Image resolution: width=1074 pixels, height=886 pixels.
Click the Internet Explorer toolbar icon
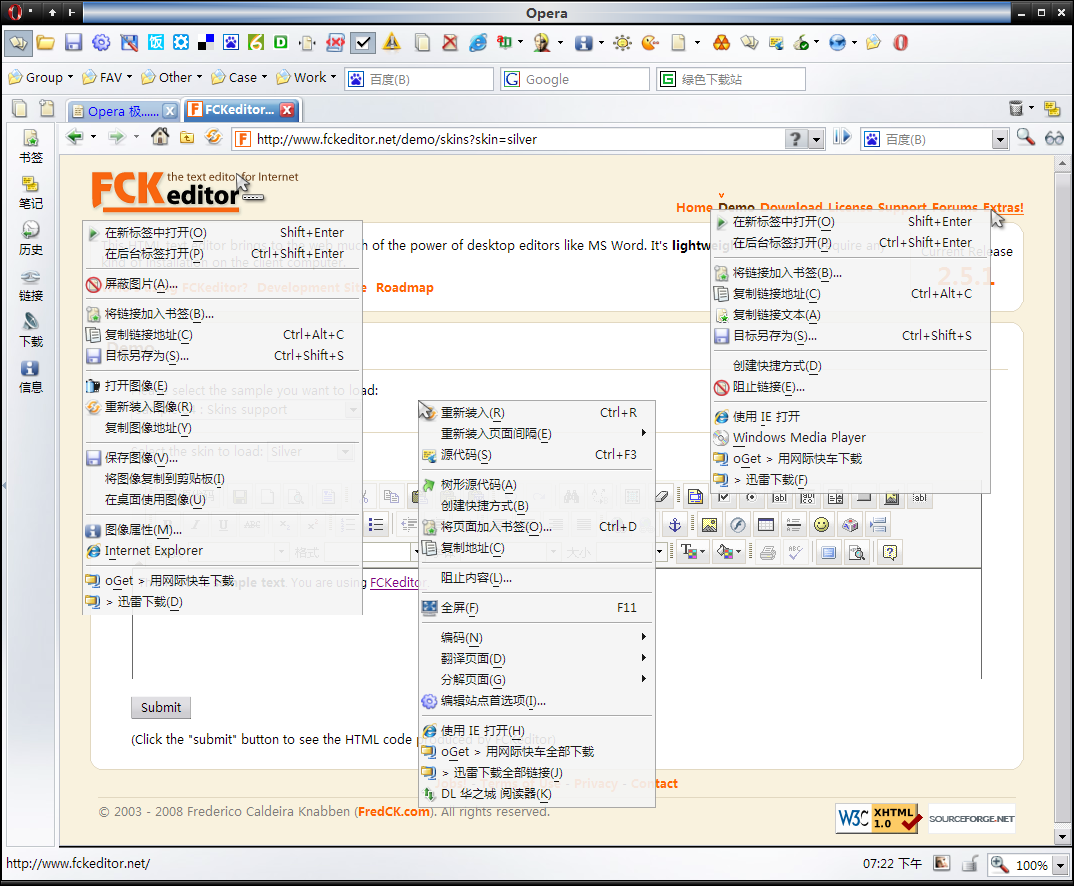[x=477, y=42]
